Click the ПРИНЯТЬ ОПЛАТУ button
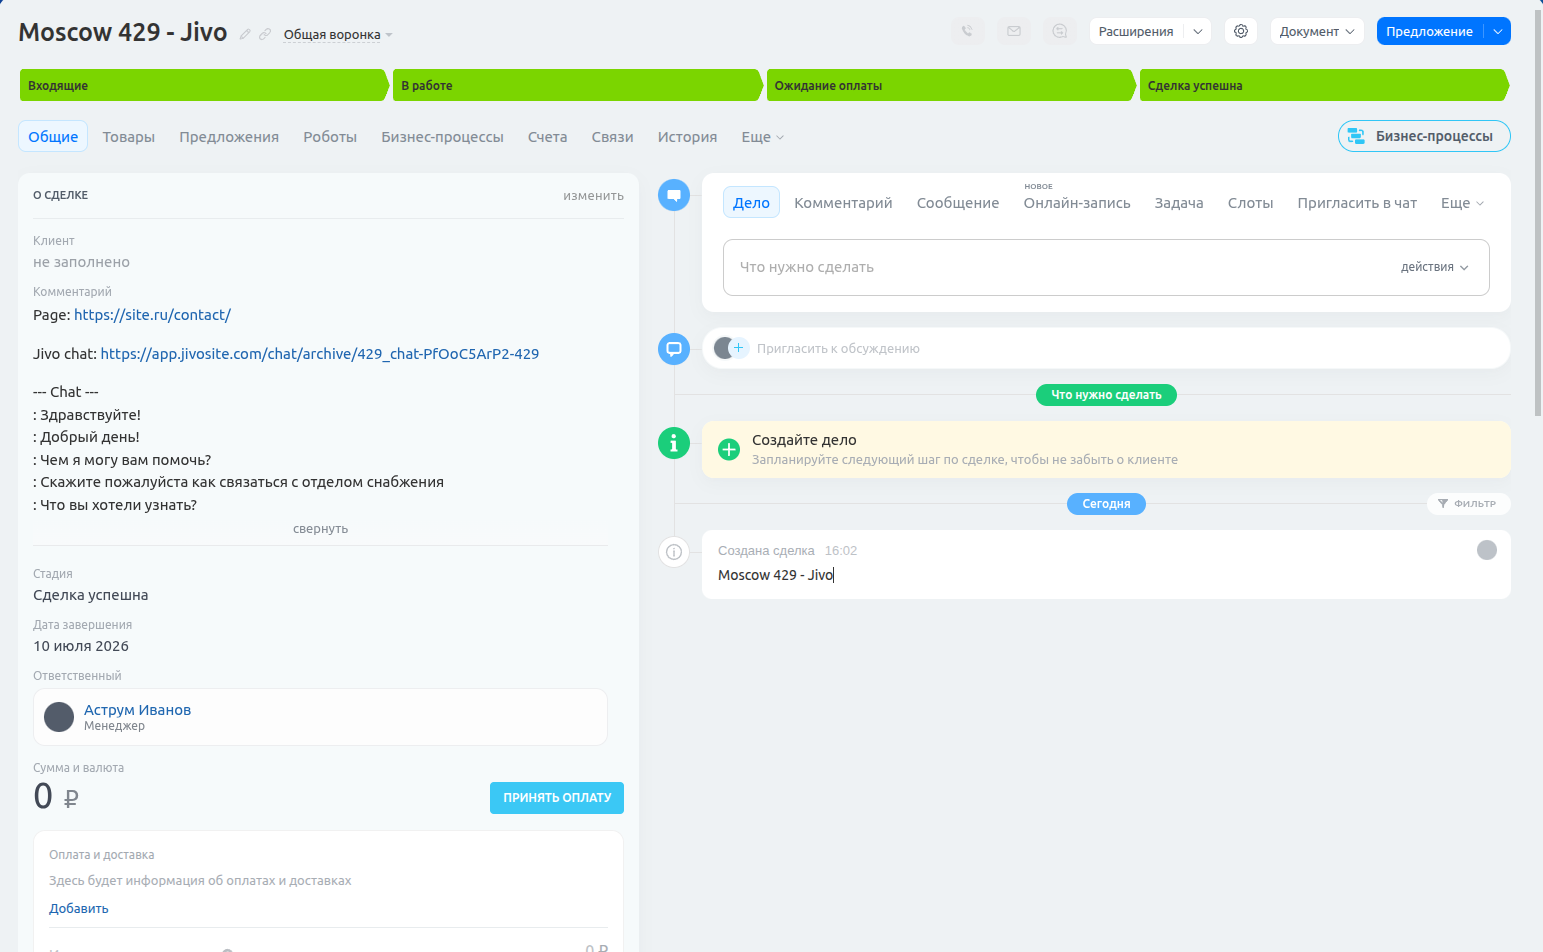This screenshot has width=1543, height=952. (557, 798)
